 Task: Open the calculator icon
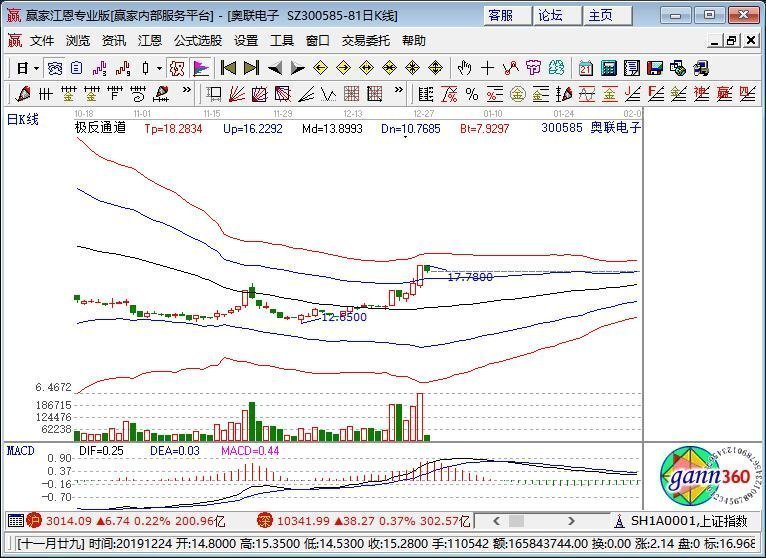point(608,68)
